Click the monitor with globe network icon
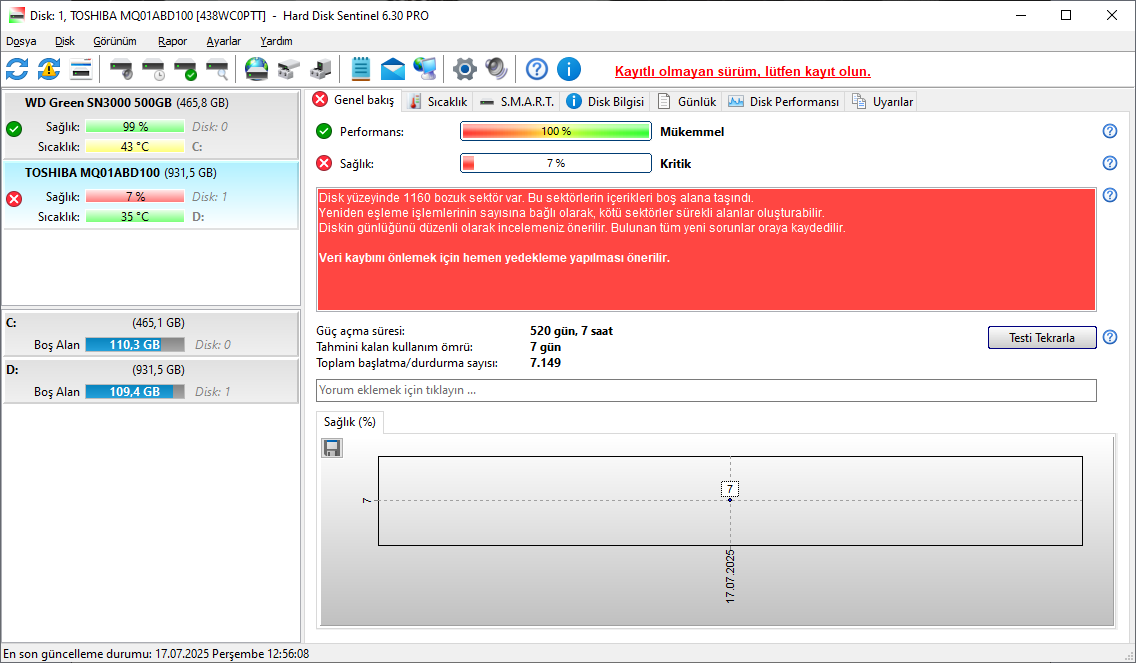Viewport: 1136px width, 663px height. 425,70
